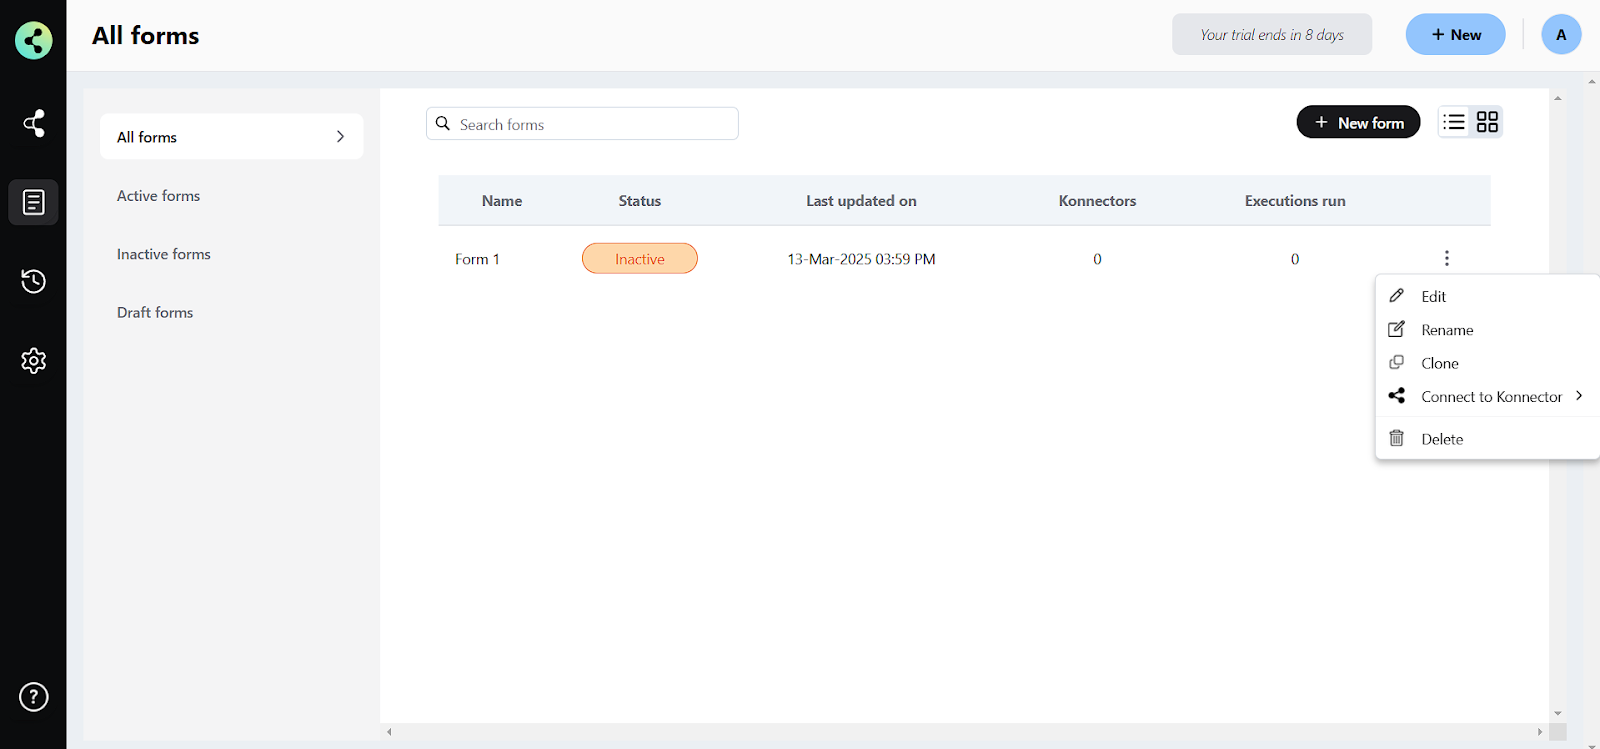Click the inner vertical scrollbar down arrow

[1558, 714]
